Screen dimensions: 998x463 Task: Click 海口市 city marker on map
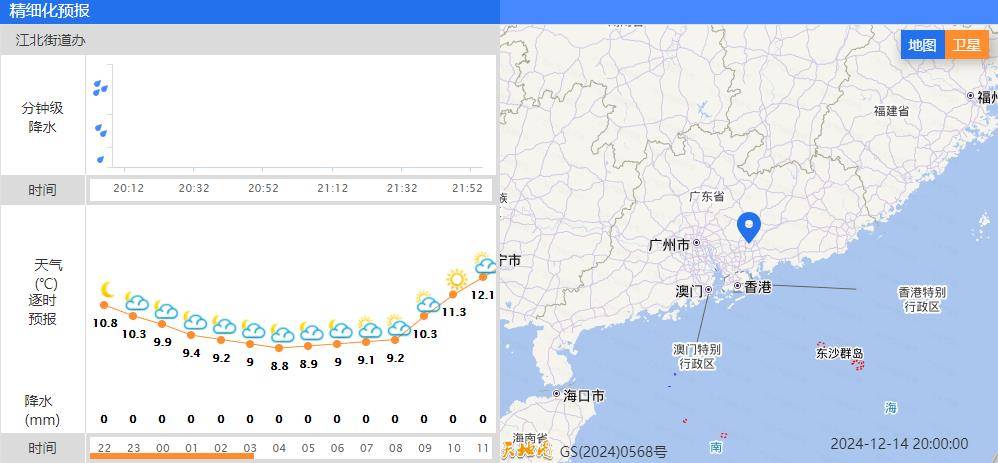557,395
